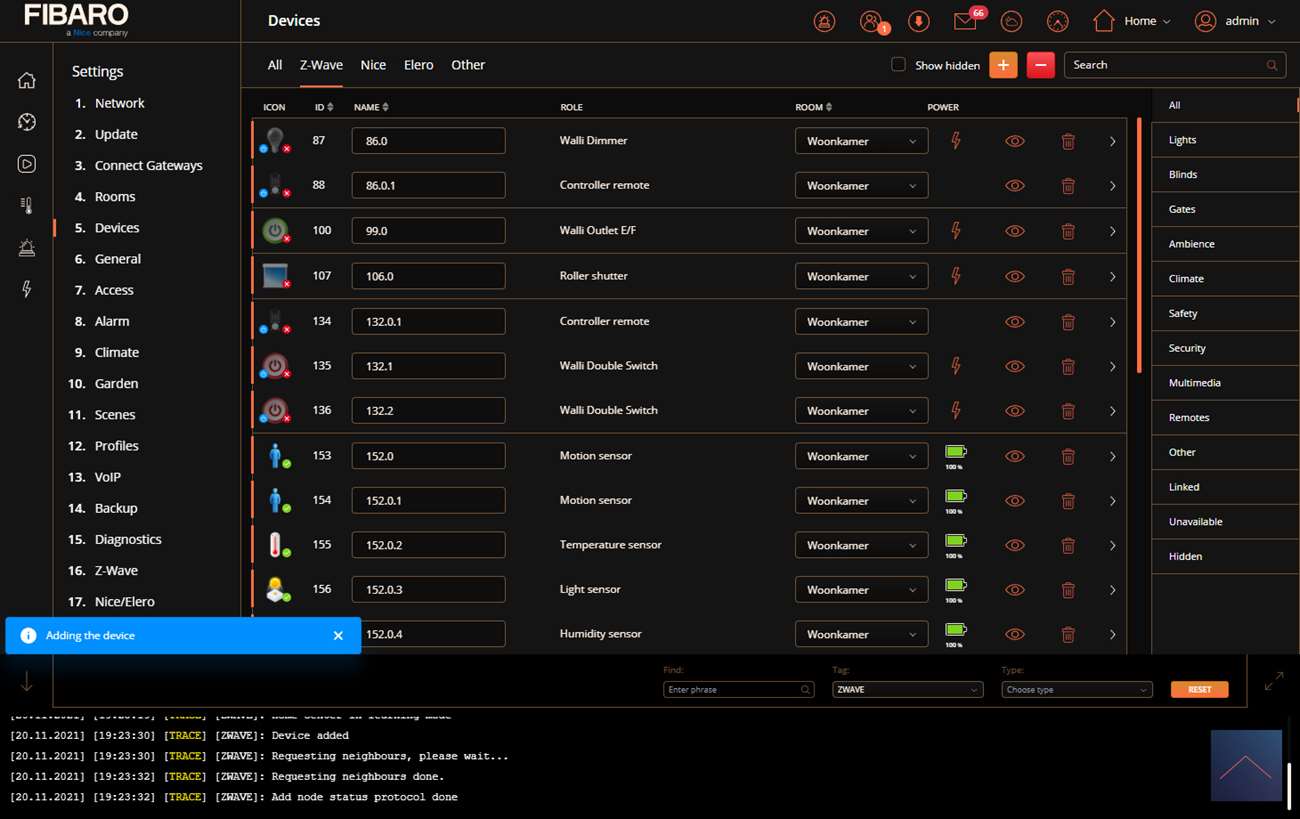Click the orange vertical scrollbar of device list
The image size is (1300, 819).
click(x=1139, y=245)
